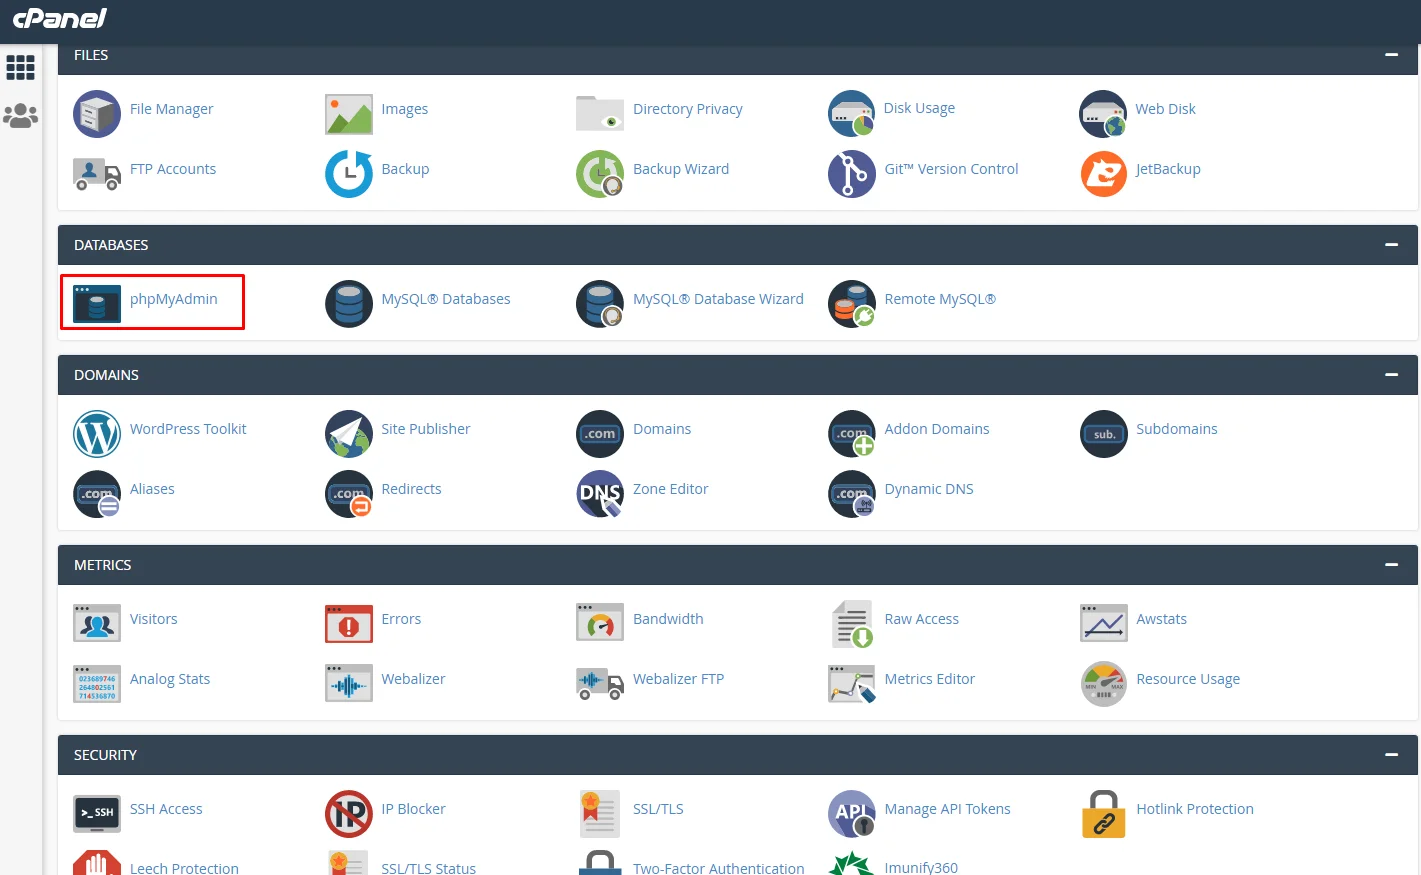Open the Imunify360 link

click(921, 868)
